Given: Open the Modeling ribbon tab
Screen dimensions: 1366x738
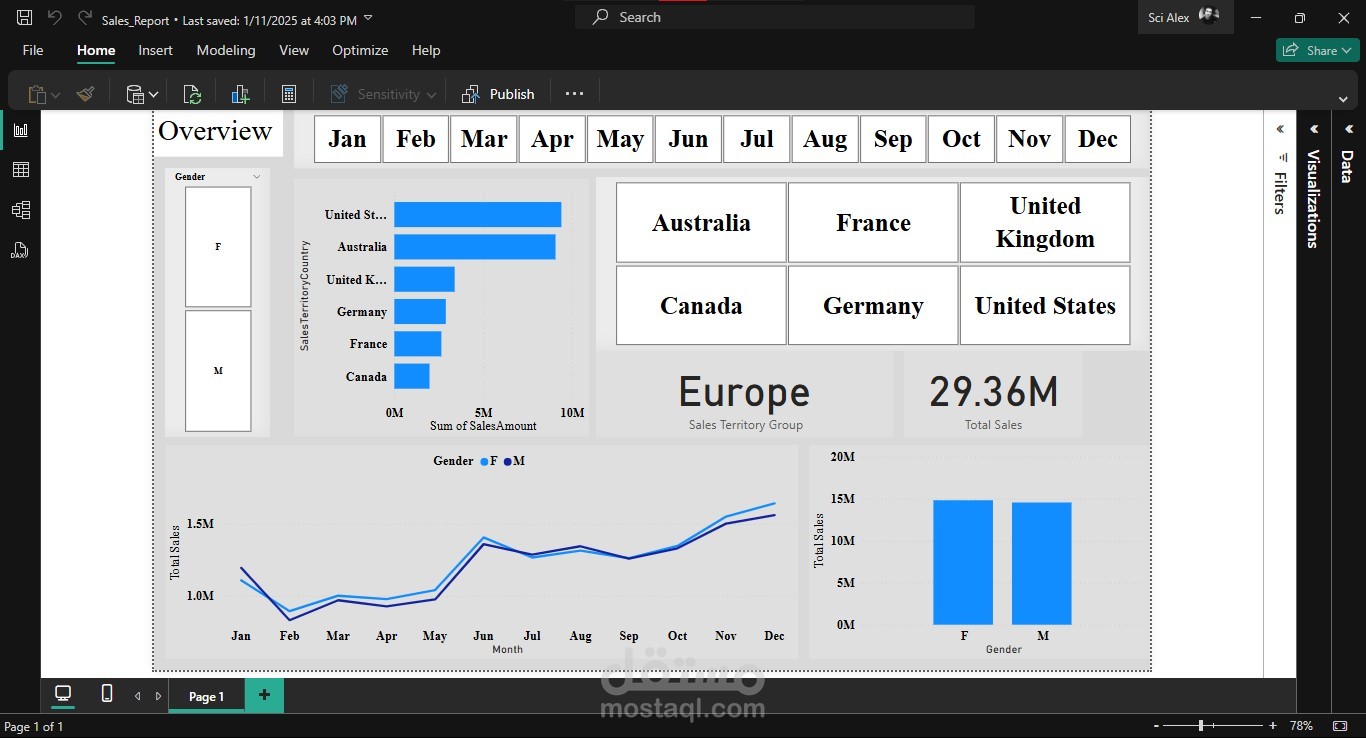Looking at the screenshot, I should (226, 50).
